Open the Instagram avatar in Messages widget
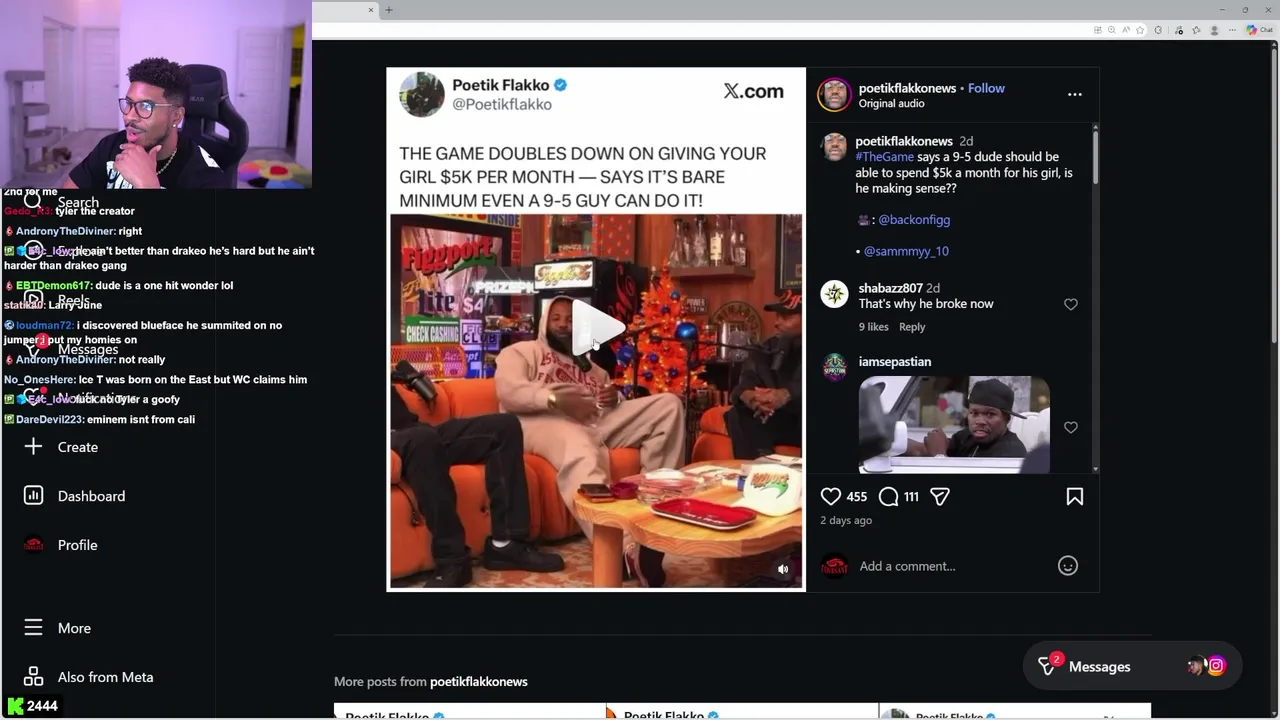This screenshot has height=720, width=1280. click(1216, 666)
